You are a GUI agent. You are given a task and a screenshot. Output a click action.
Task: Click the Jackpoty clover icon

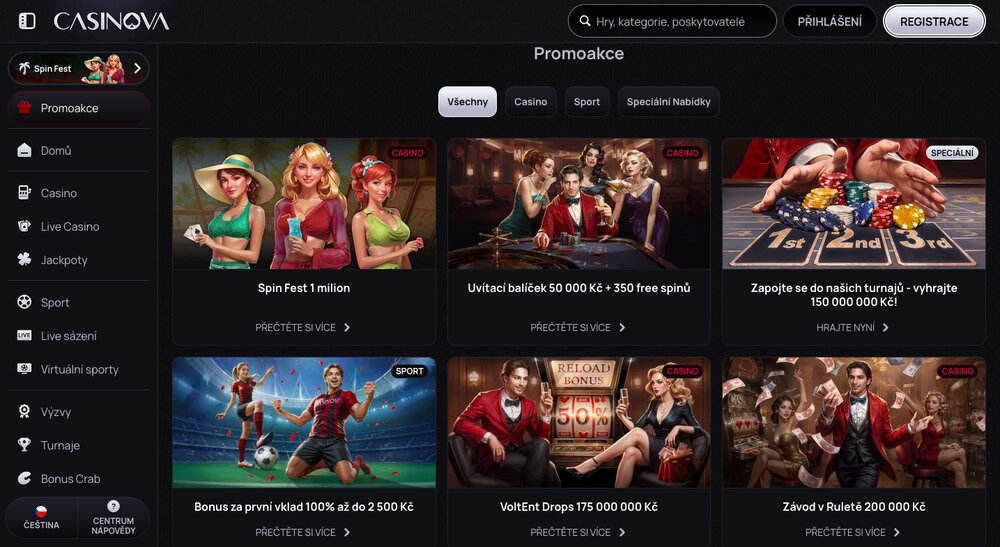[25, 260]
